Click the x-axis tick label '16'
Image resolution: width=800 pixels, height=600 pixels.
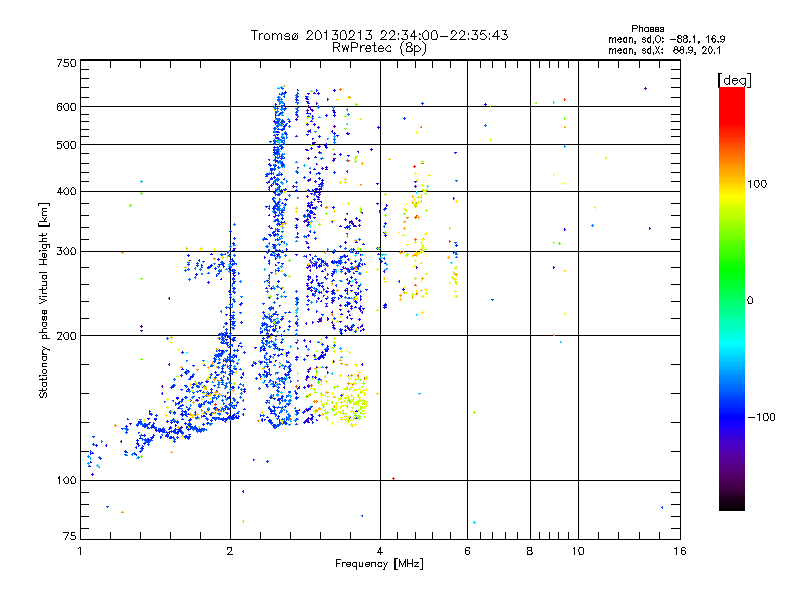click(680, 551)
